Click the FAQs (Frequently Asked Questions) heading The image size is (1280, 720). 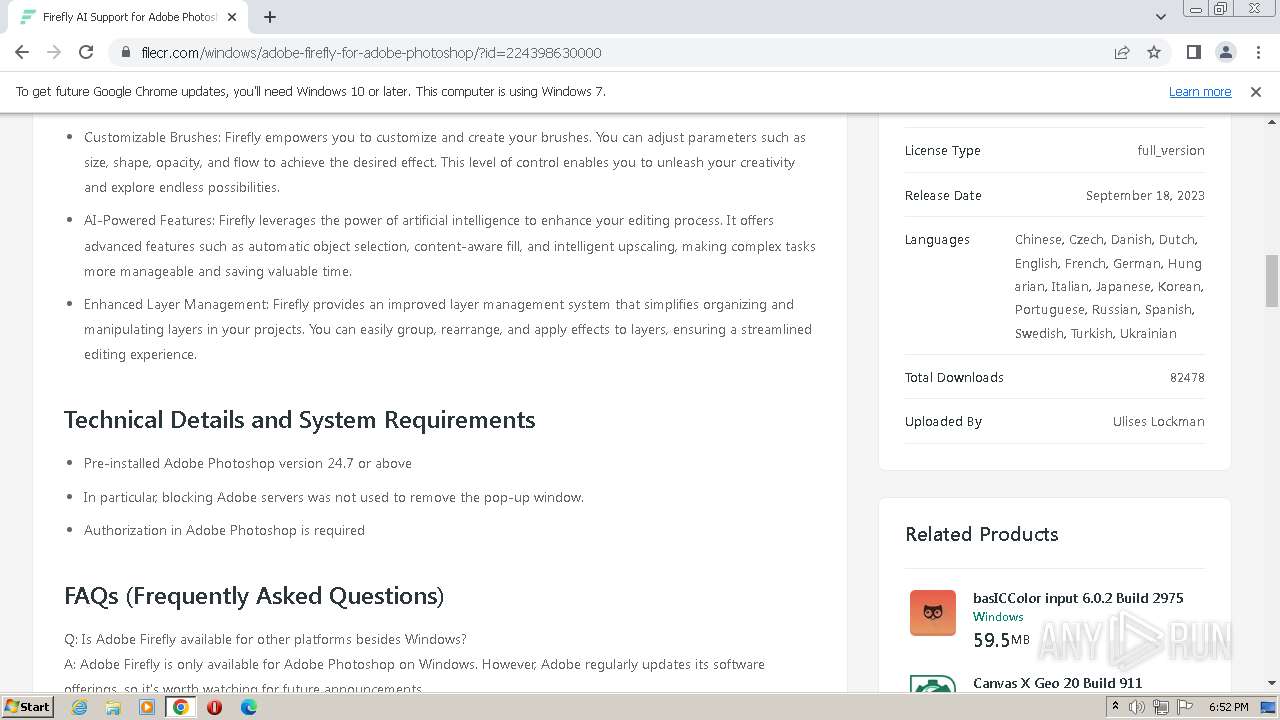[254, 596]
